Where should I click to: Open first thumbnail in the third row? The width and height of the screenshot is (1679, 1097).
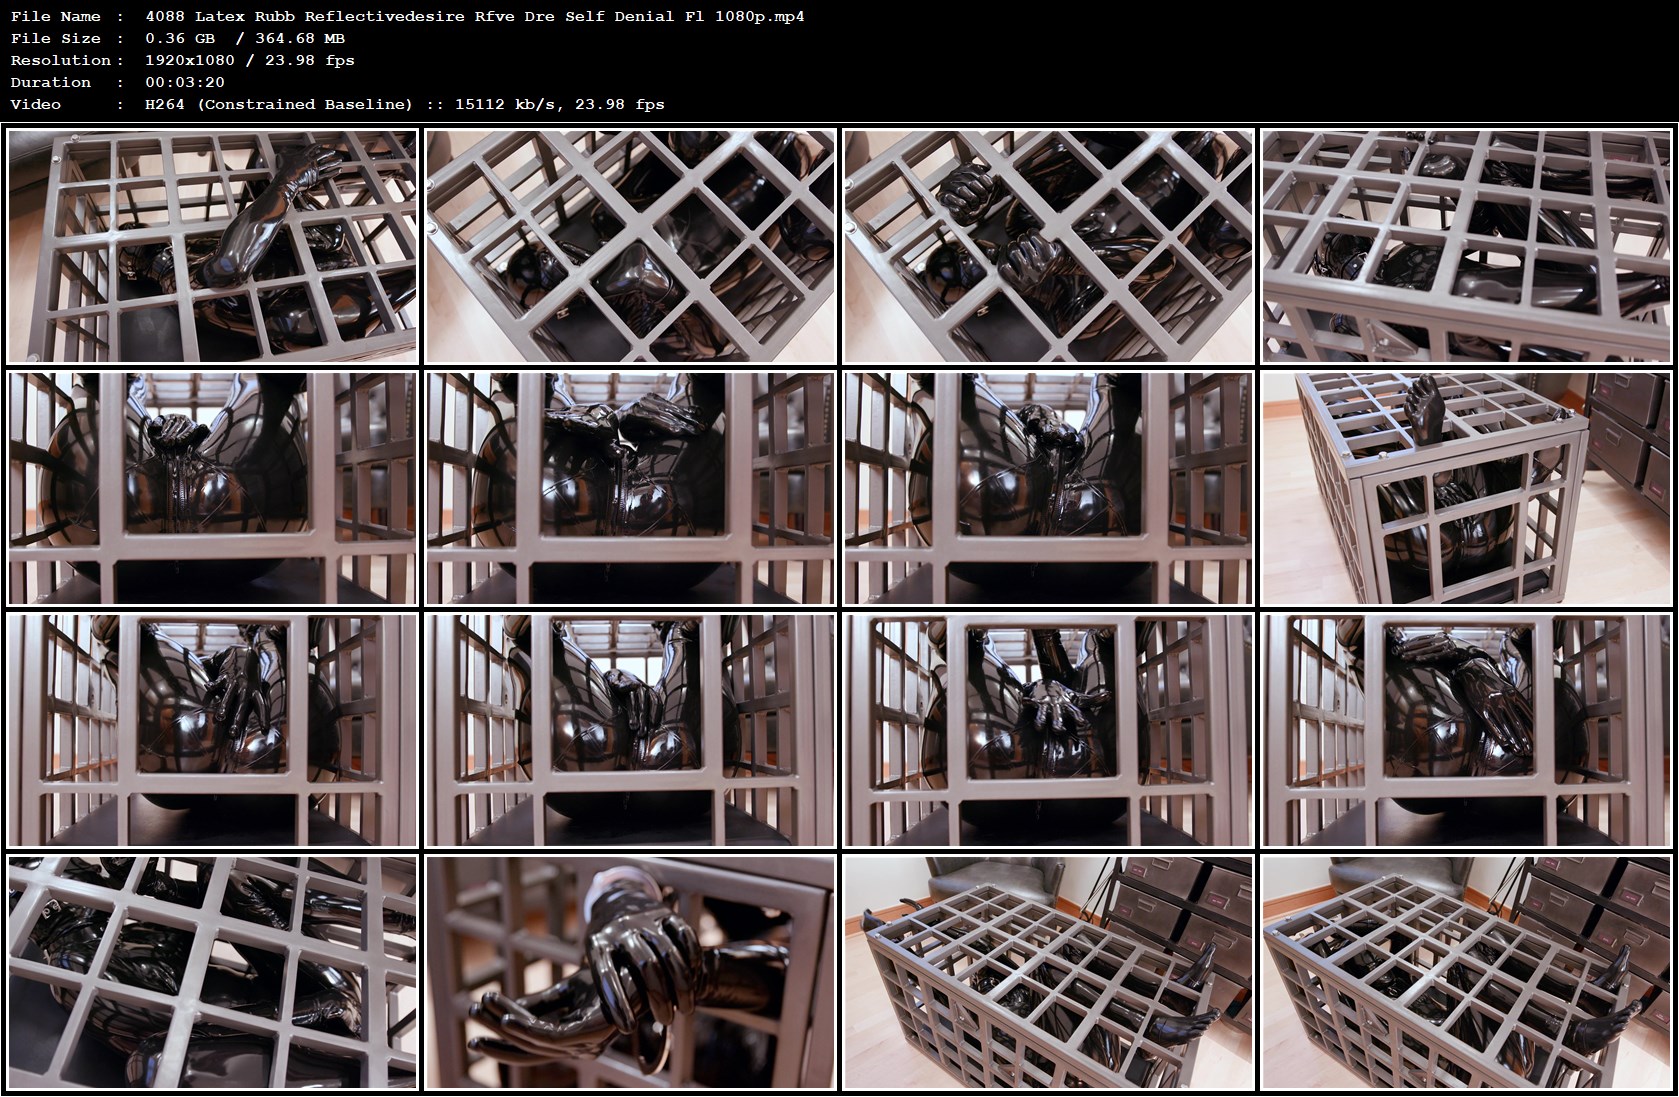pos(212,731)
